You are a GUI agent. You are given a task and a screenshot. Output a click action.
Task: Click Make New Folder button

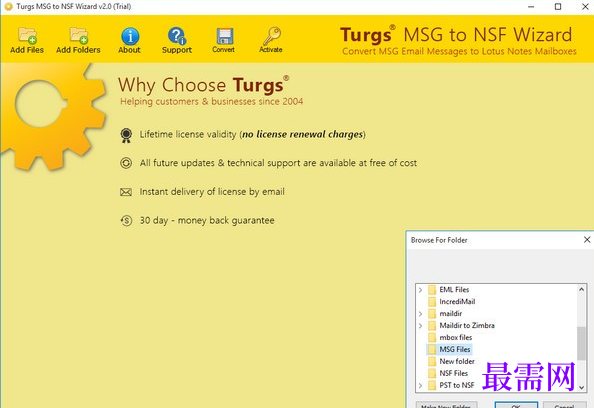[446, 405]
